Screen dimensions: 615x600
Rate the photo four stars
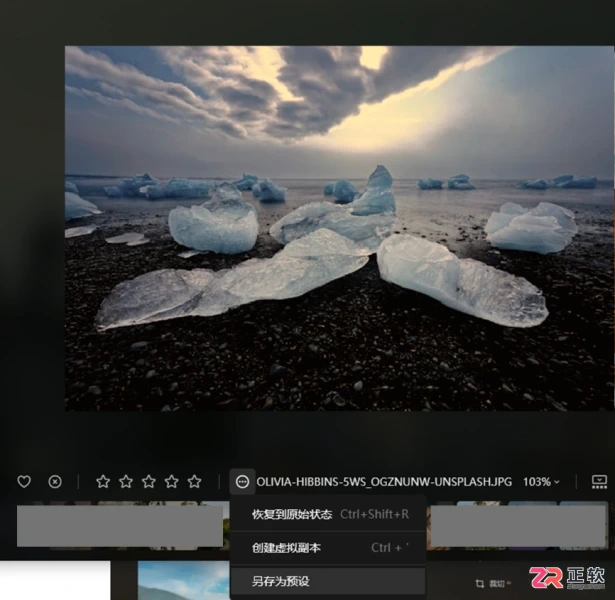tap(171, 482)
